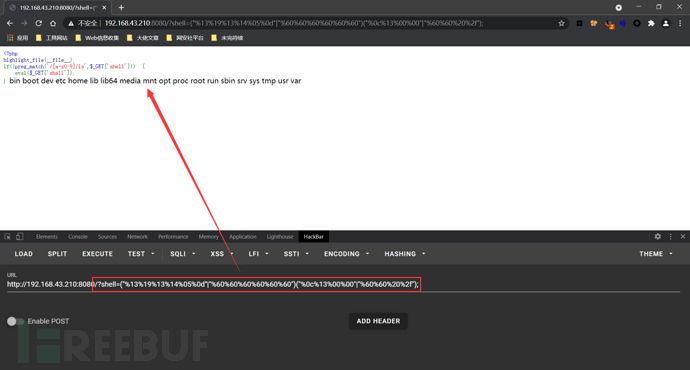Close the DevTools panel

(x=683, y=237)
